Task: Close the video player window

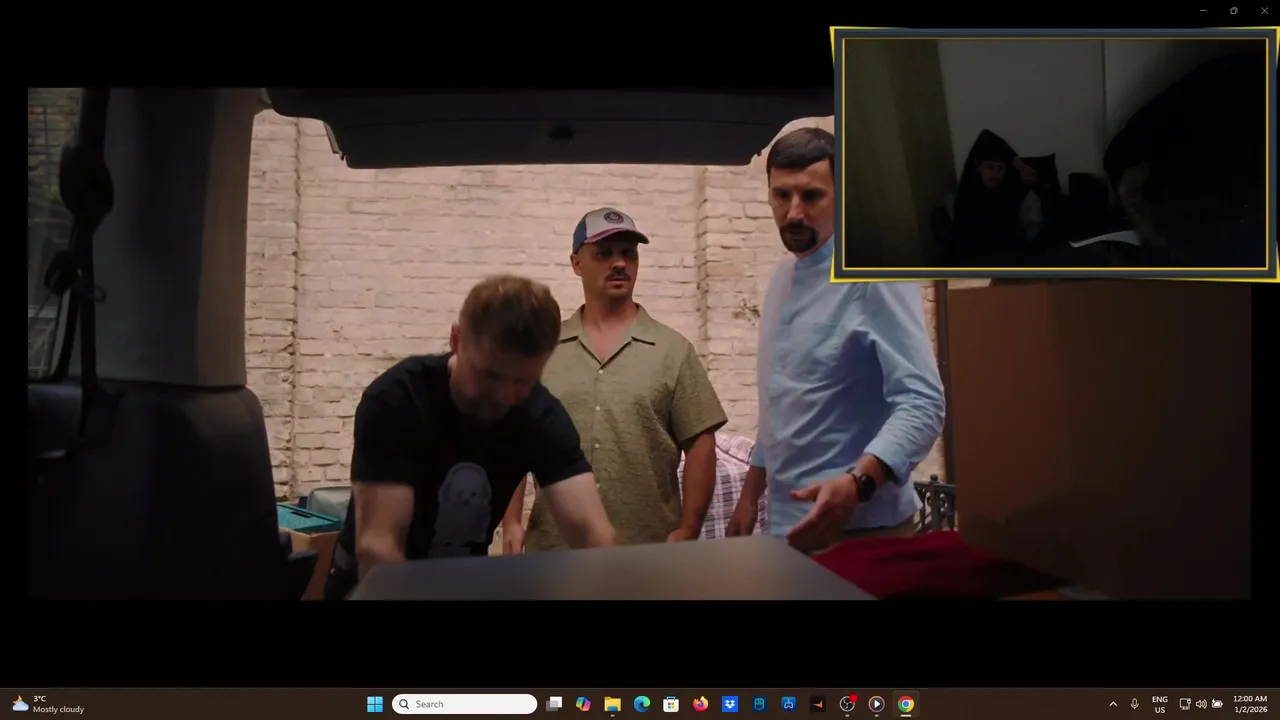Action: click(1263, 11)
